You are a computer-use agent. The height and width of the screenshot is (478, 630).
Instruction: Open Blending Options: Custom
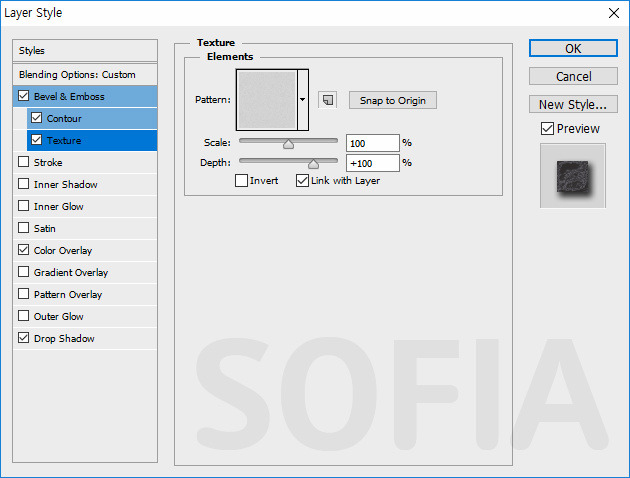point(85,75)
